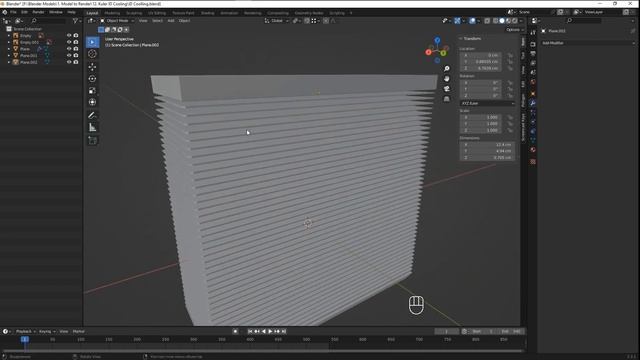The image size is (640, 360).
Task: Switch to the Shading workspace tab
Action: (x=208, y=13)
